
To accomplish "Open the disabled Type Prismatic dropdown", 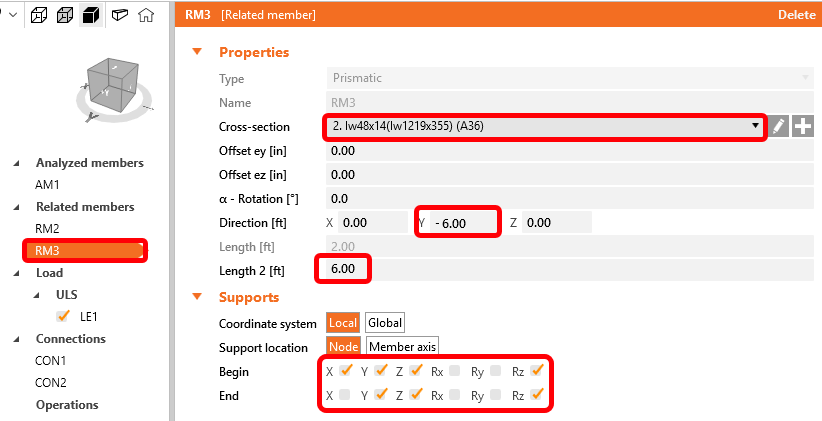I will coord(570,78).
